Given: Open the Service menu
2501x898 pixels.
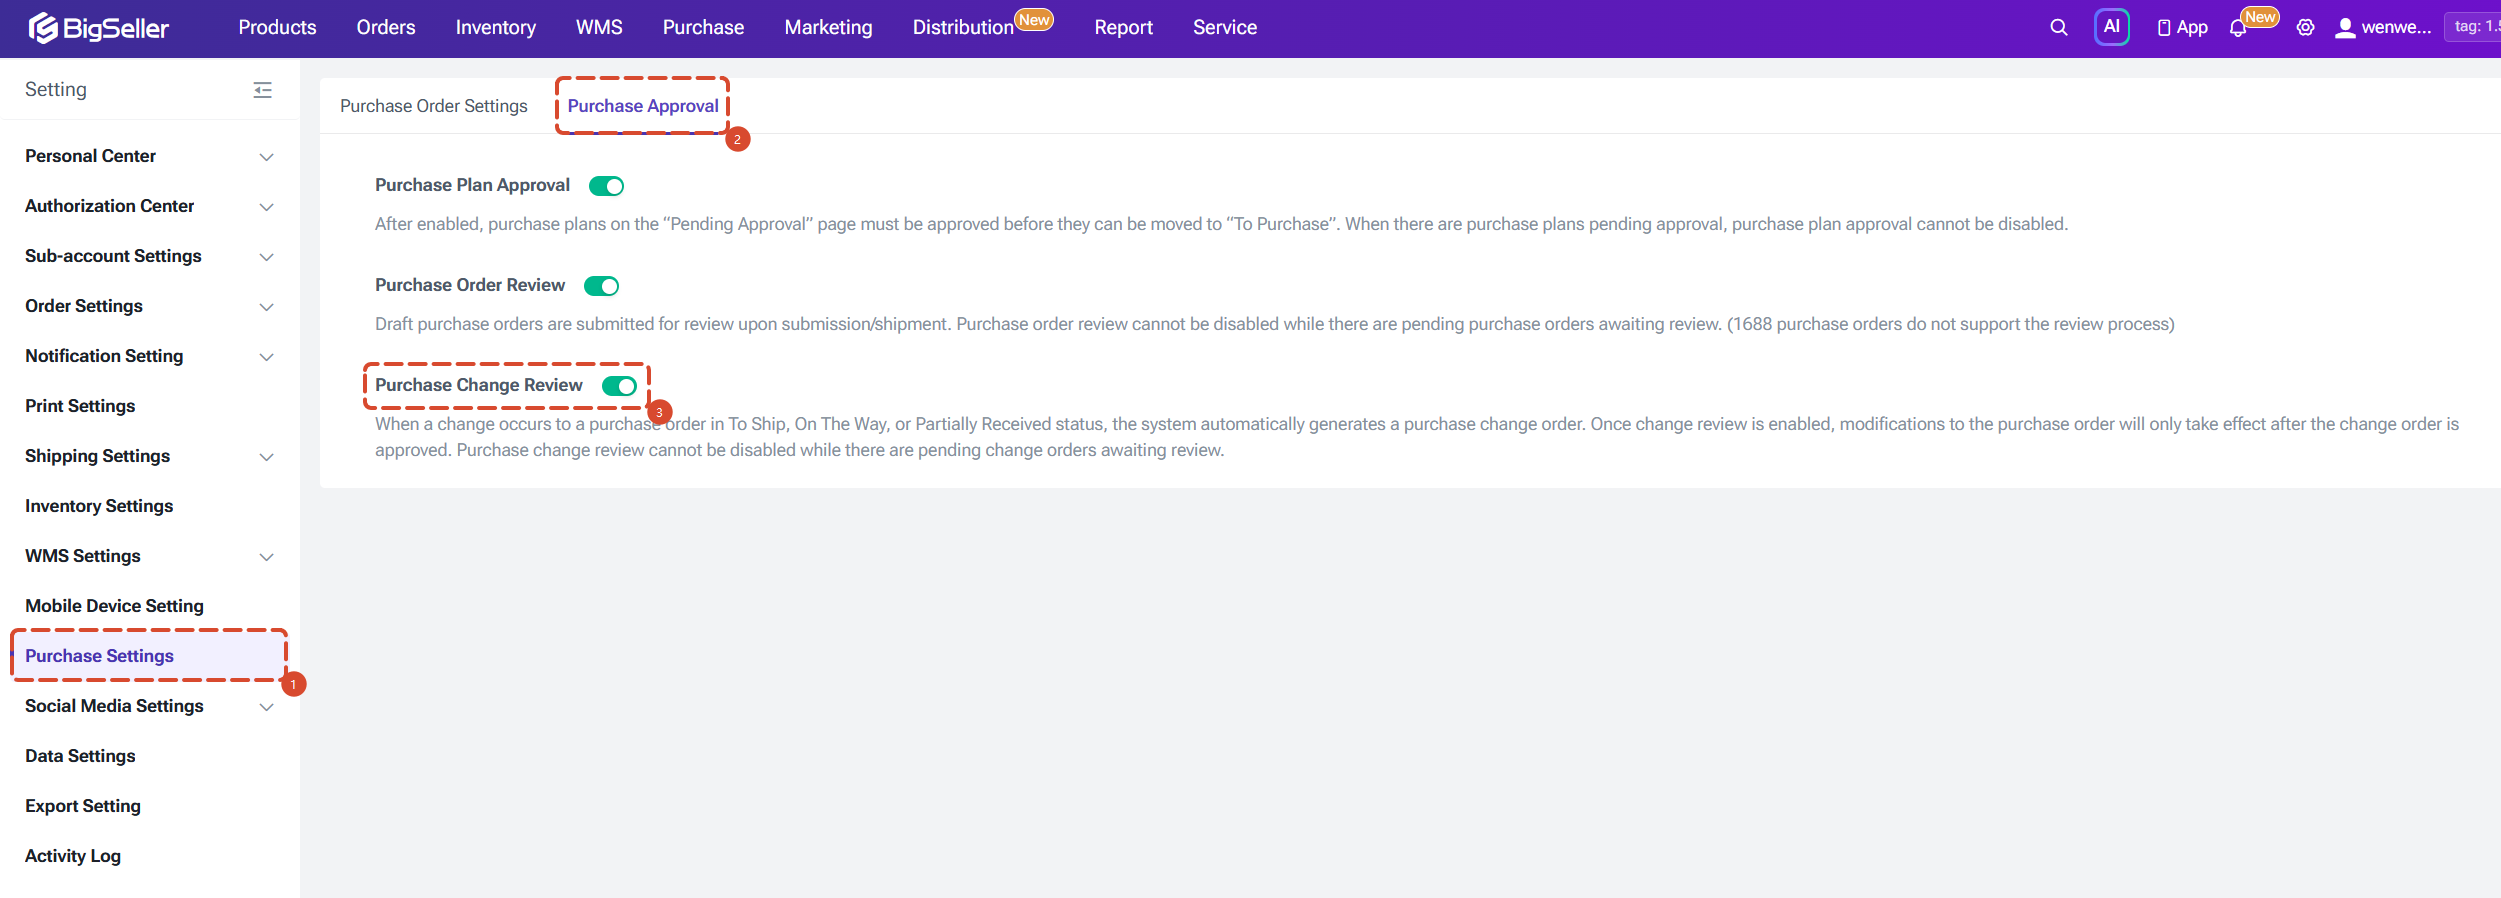Looking at the screenshot, I should click(1225, 28).
